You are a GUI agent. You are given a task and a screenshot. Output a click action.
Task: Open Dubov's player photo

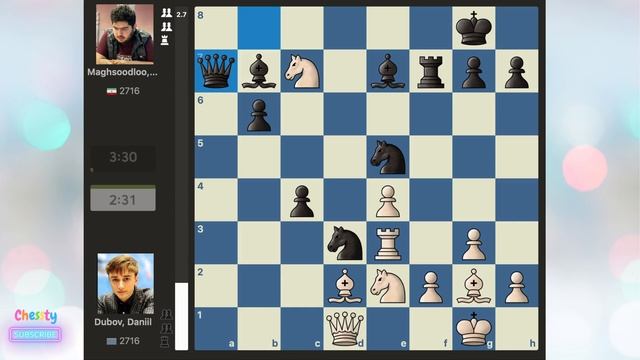[126, 284]
